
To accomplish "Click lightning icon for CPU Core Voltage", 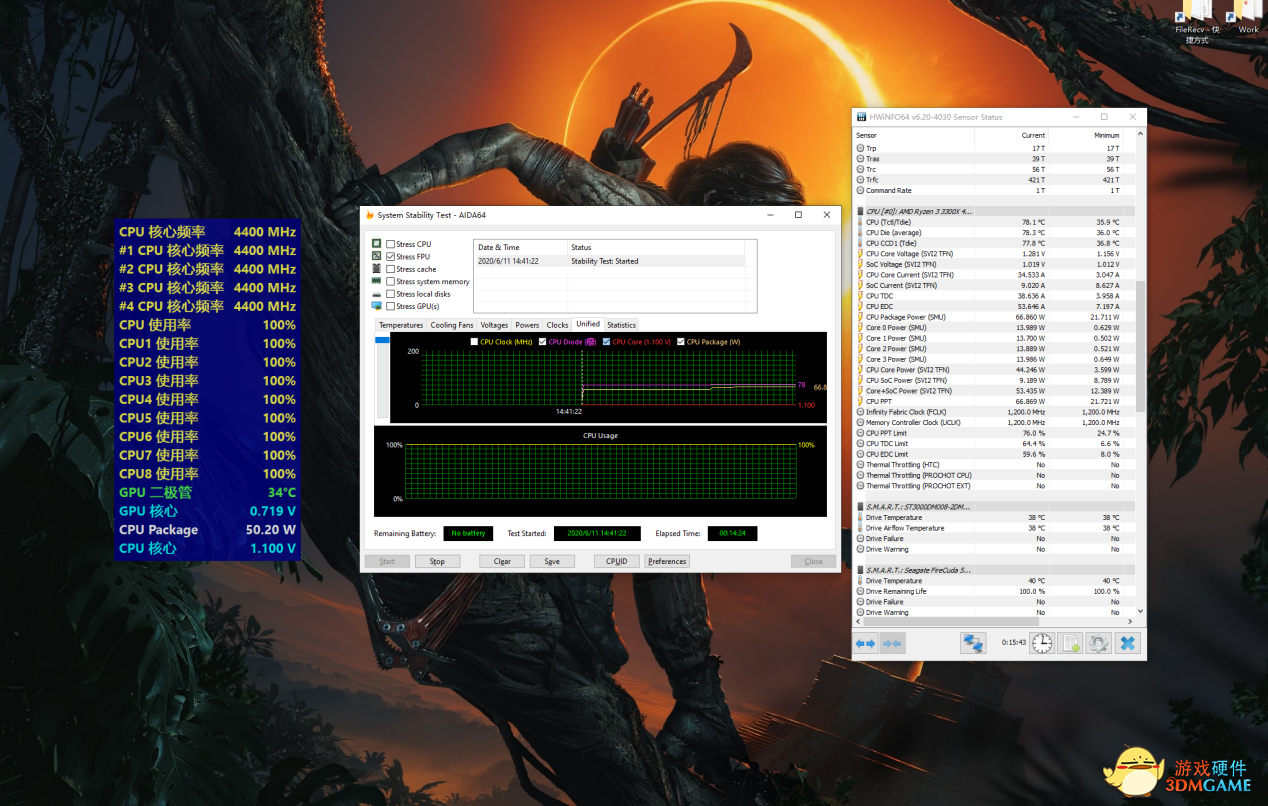I will pyautogui.click(x=861, y=254).
